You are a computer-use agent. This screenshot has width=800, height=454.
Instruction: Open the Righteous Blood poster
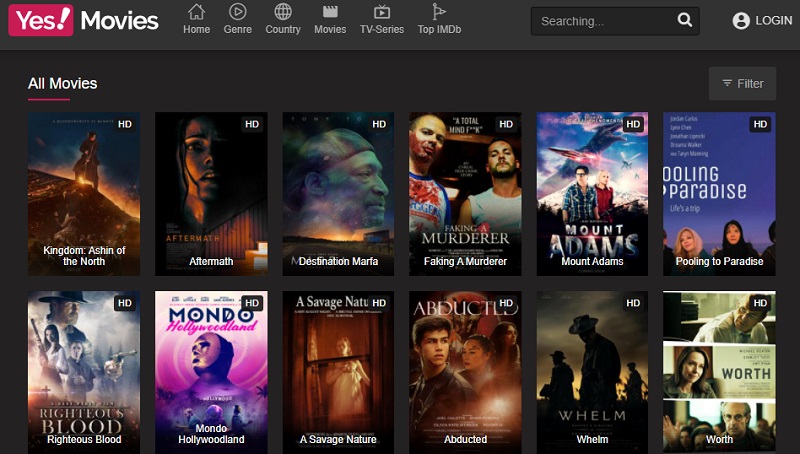(x=84, y=372)
